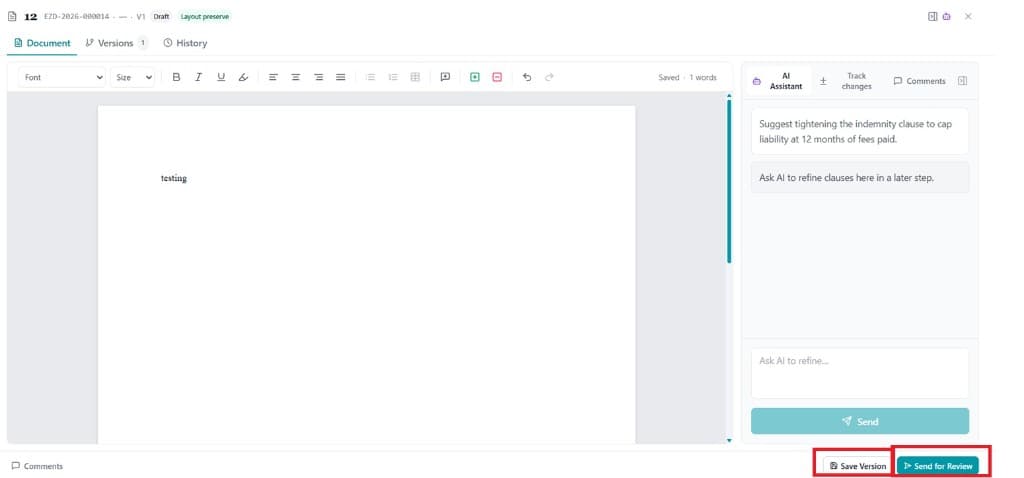1024x478 pixels.
Task: Click the 1 words count
Action: [703, 77]
